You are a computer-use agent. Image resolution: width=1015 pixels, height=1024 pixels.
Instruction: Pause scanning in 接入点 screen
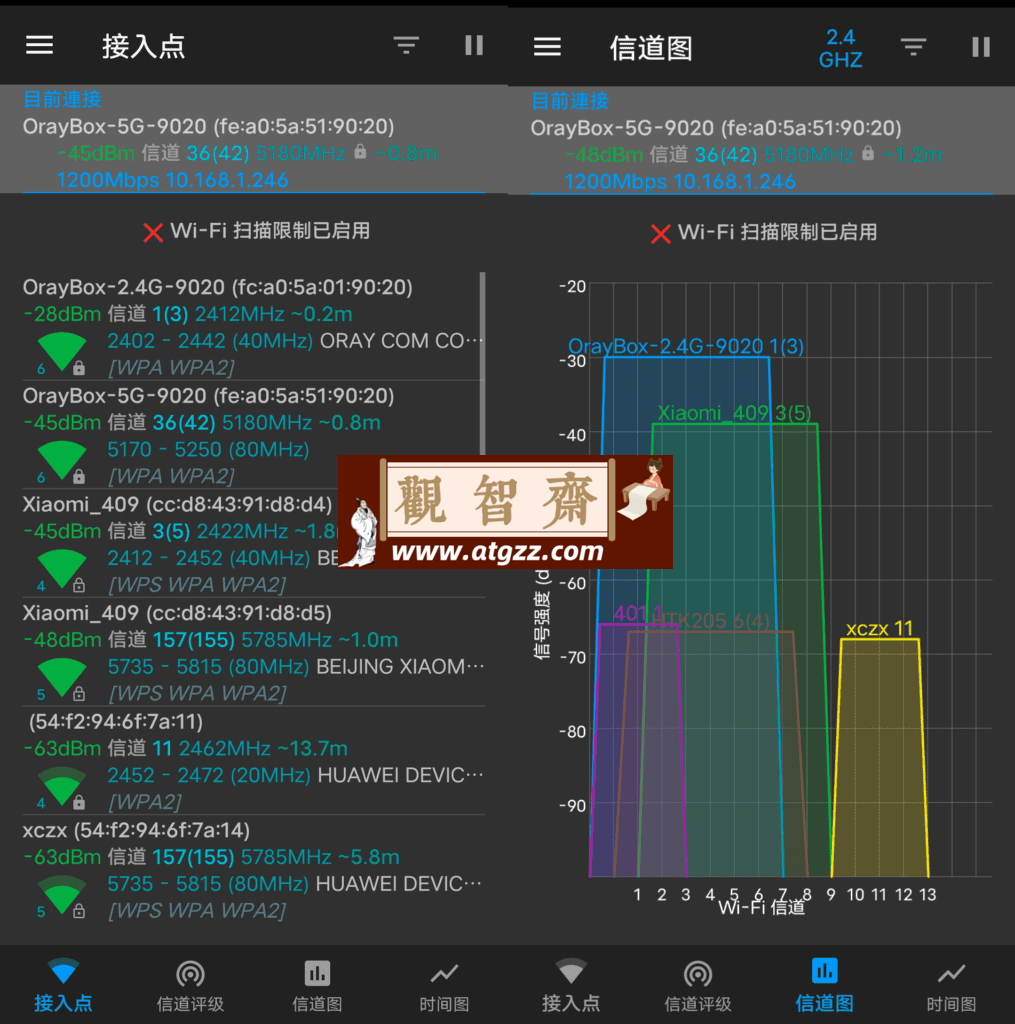click(x=474, y=45)
